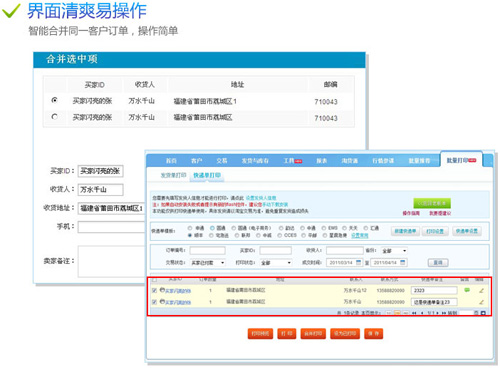Click the orange 设为已打印 button
Viewport: 500px width, 372px height.
345,333
